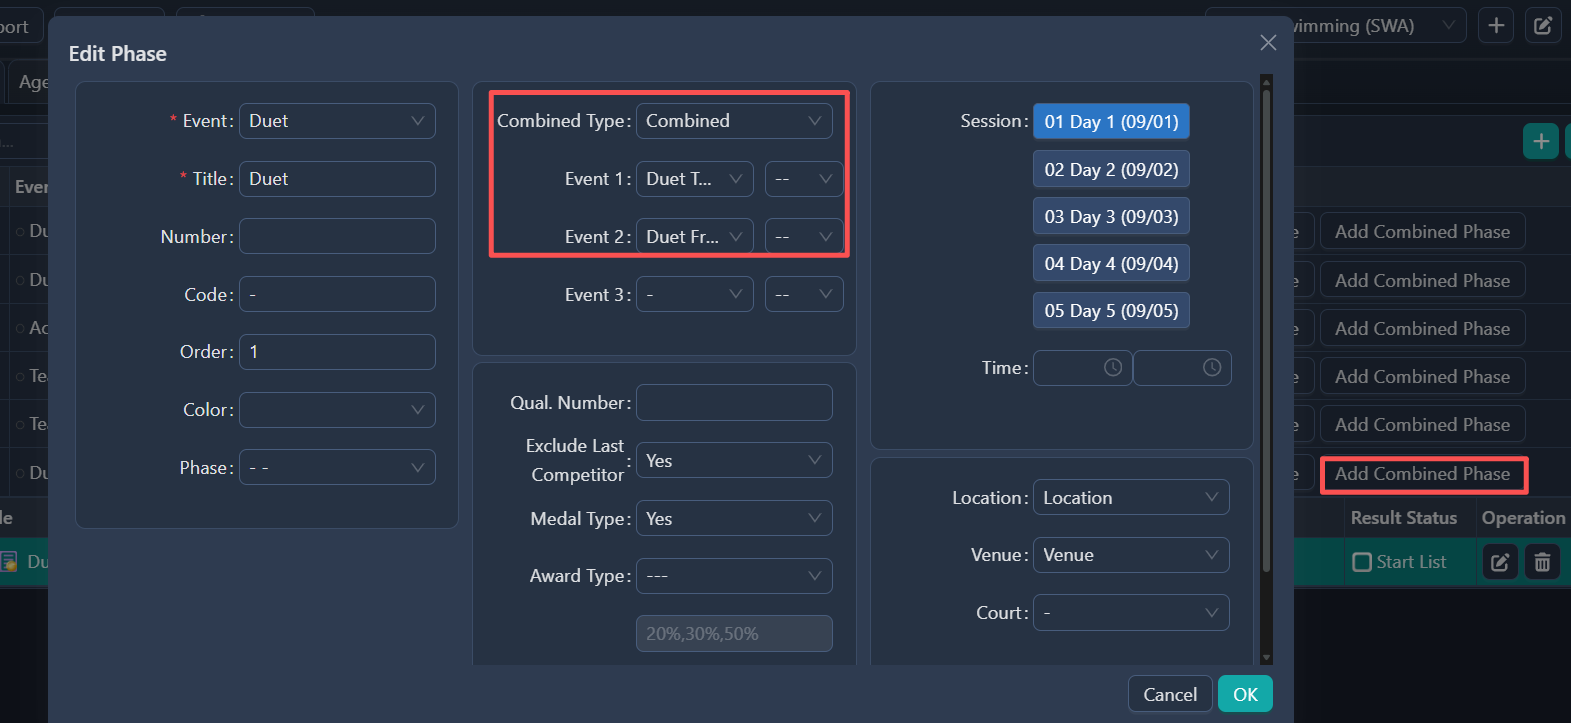Open the second dropdown next to Event 2
Image resolution: width=1571 pixels, height=723 pixels.
pos(804,237)
